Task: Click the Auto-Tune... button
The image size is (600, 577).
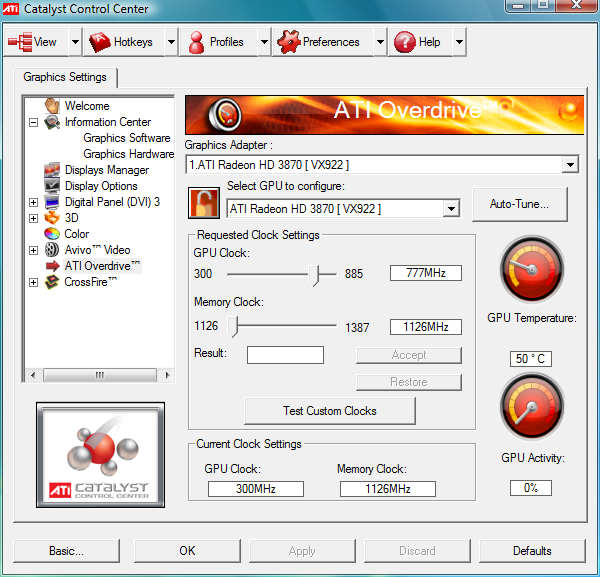Action: tap(520, 204)
